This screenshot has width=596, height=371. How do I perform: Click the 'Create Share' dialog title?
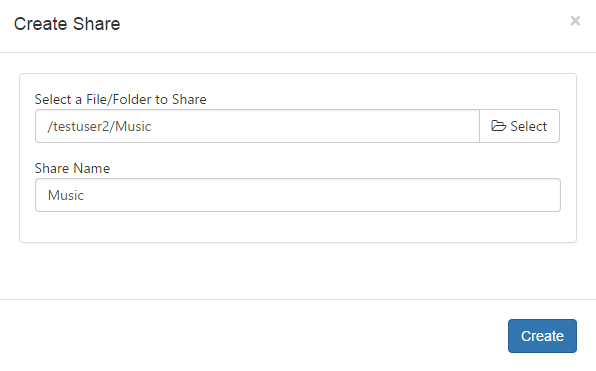point(67,24)
